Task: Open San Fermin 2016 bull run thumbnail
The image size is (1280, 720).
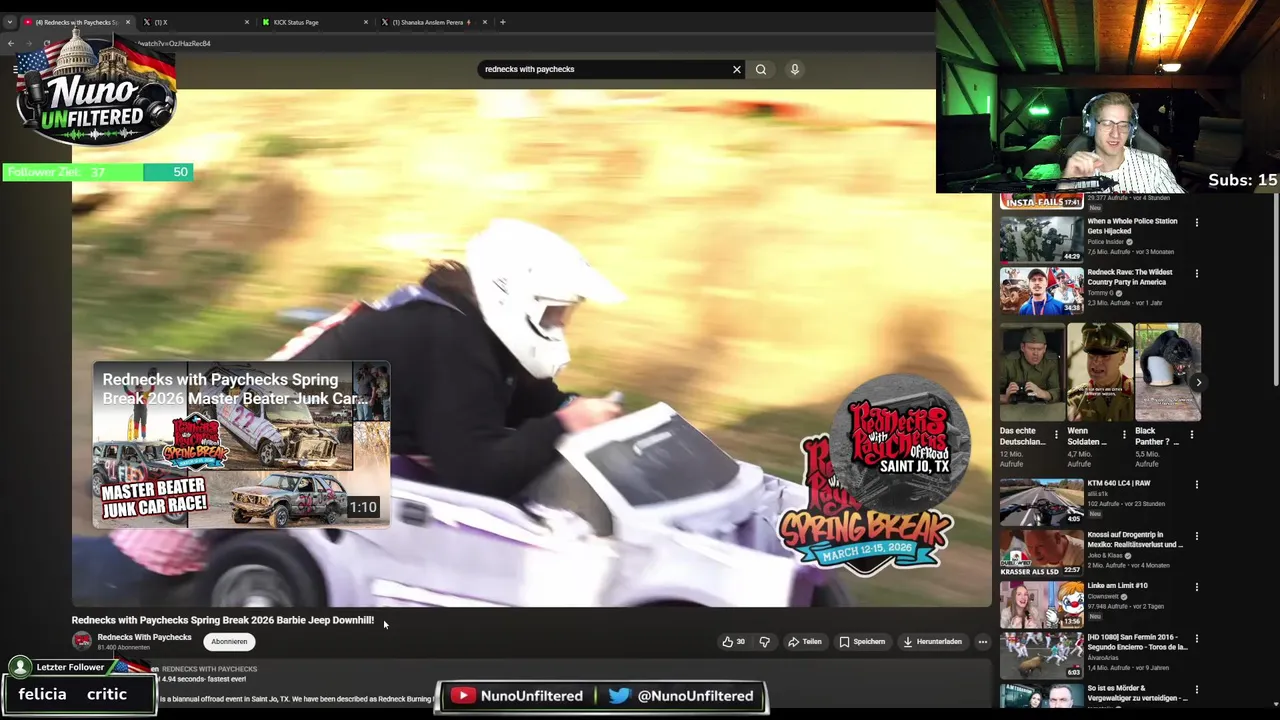Action: (x=1041, y=654)
